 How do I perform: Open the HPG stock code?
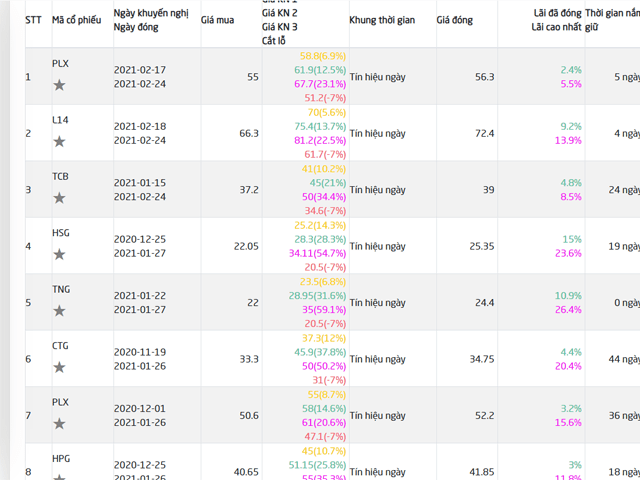pyautogui.click(x=61, y=458)
